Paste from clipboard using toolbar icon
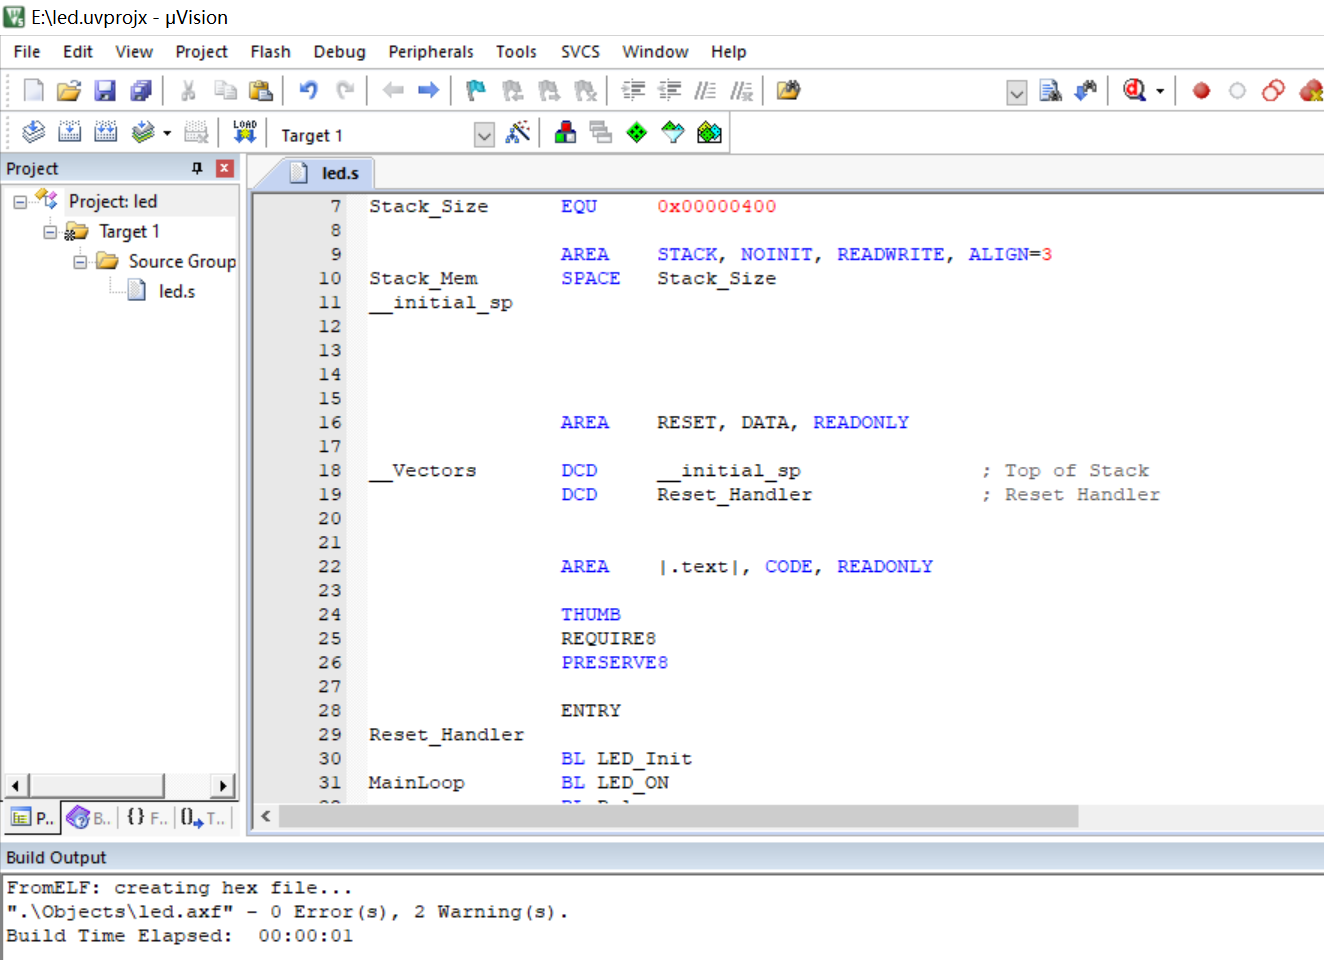Image resolution: width=1324 pixels, height=960 pixels. point(261,91)
